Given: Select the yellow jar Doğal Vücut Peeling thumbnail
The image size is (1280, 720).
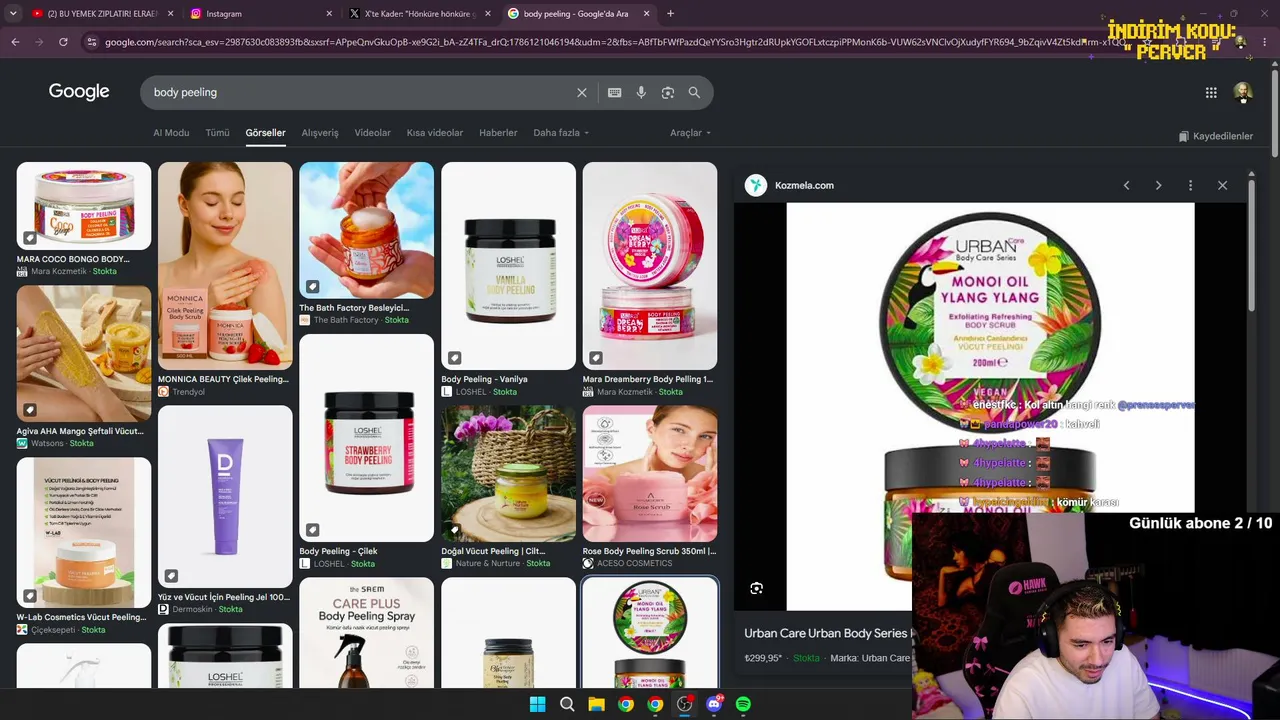Looking at the screenshot, I should (509, 474).
